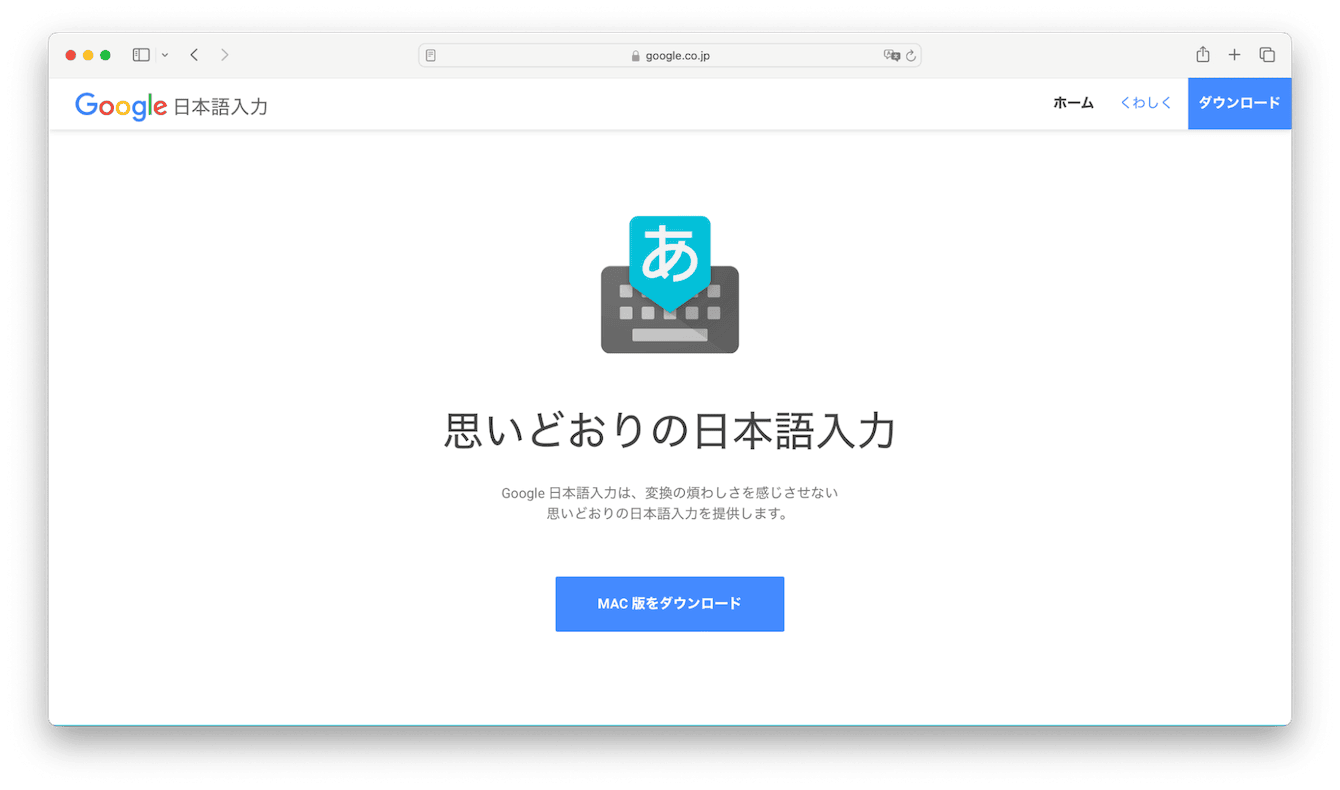Click the Google logo

coord(121,105)
